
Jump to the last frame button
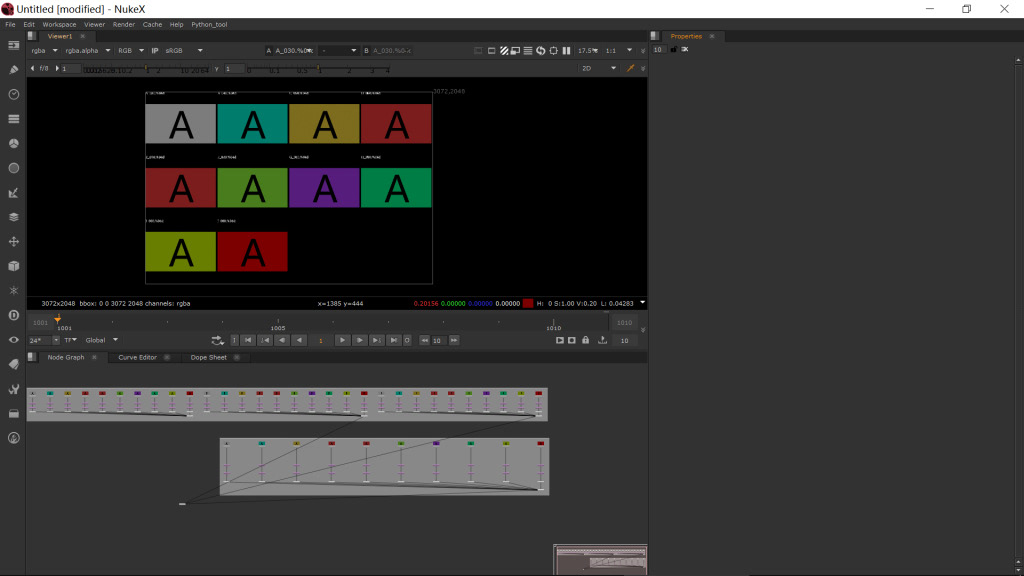pos(393,340)
